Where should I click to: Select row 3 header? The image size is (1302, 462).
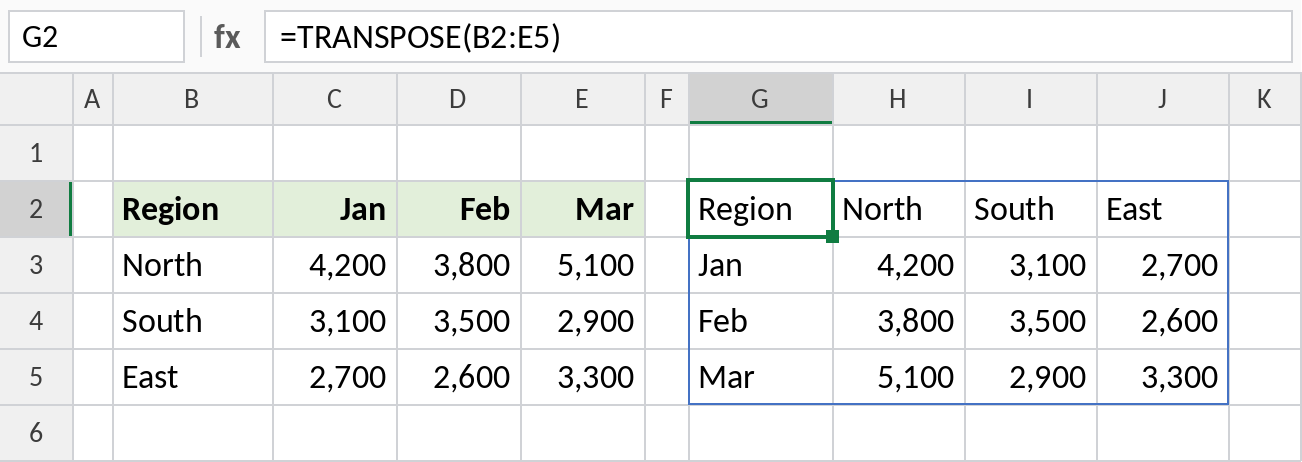click(37, 265)
